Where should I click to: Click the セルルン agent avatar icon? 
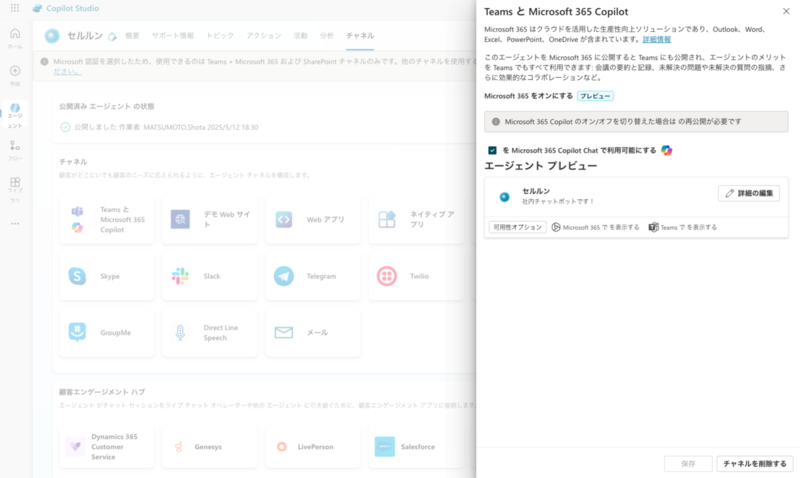52,36
